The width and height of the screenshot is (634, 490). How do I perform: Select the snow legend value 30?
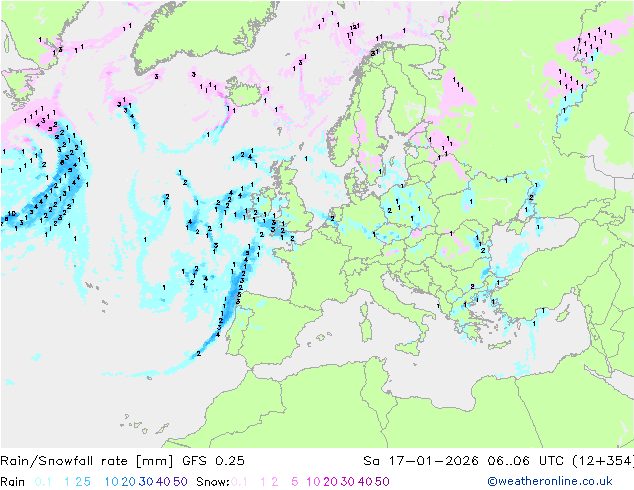347,482
